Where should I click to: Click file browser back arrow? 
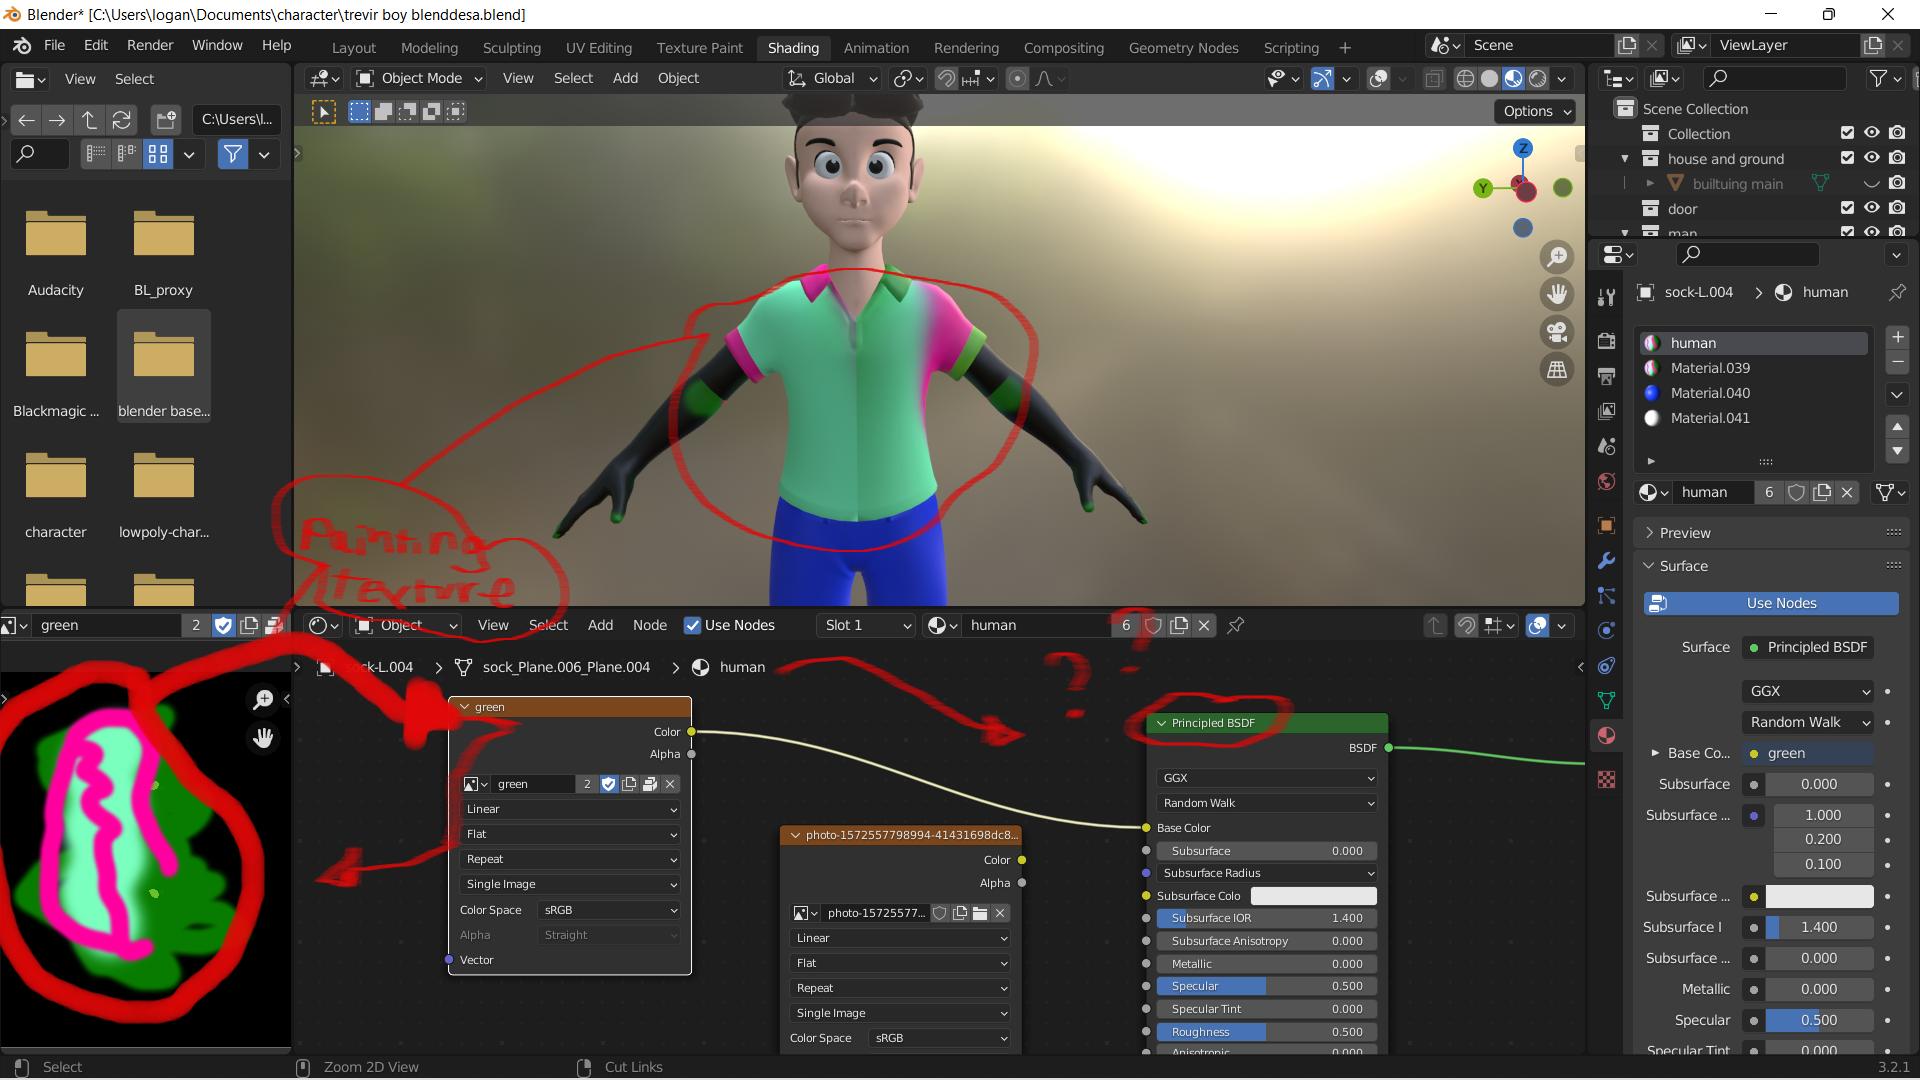26,120
